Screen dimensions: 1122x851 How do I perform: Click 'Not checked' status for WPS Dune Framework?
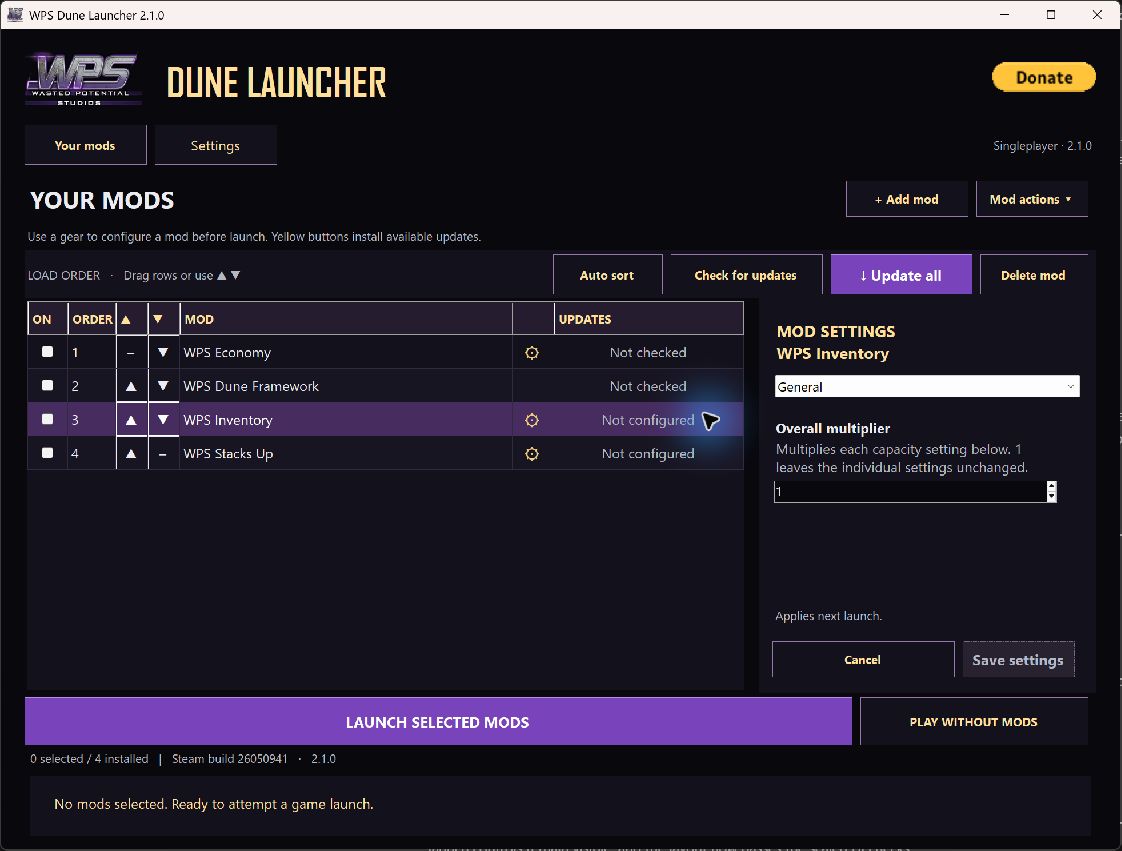click(x=648, y=386)
